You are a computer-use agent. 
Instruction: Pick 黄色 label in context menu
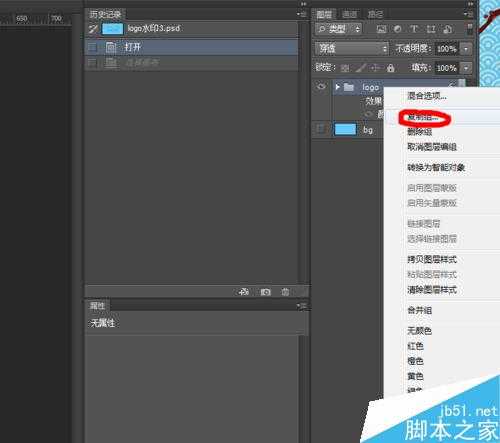pyautogui.click(x=415, y=376)
